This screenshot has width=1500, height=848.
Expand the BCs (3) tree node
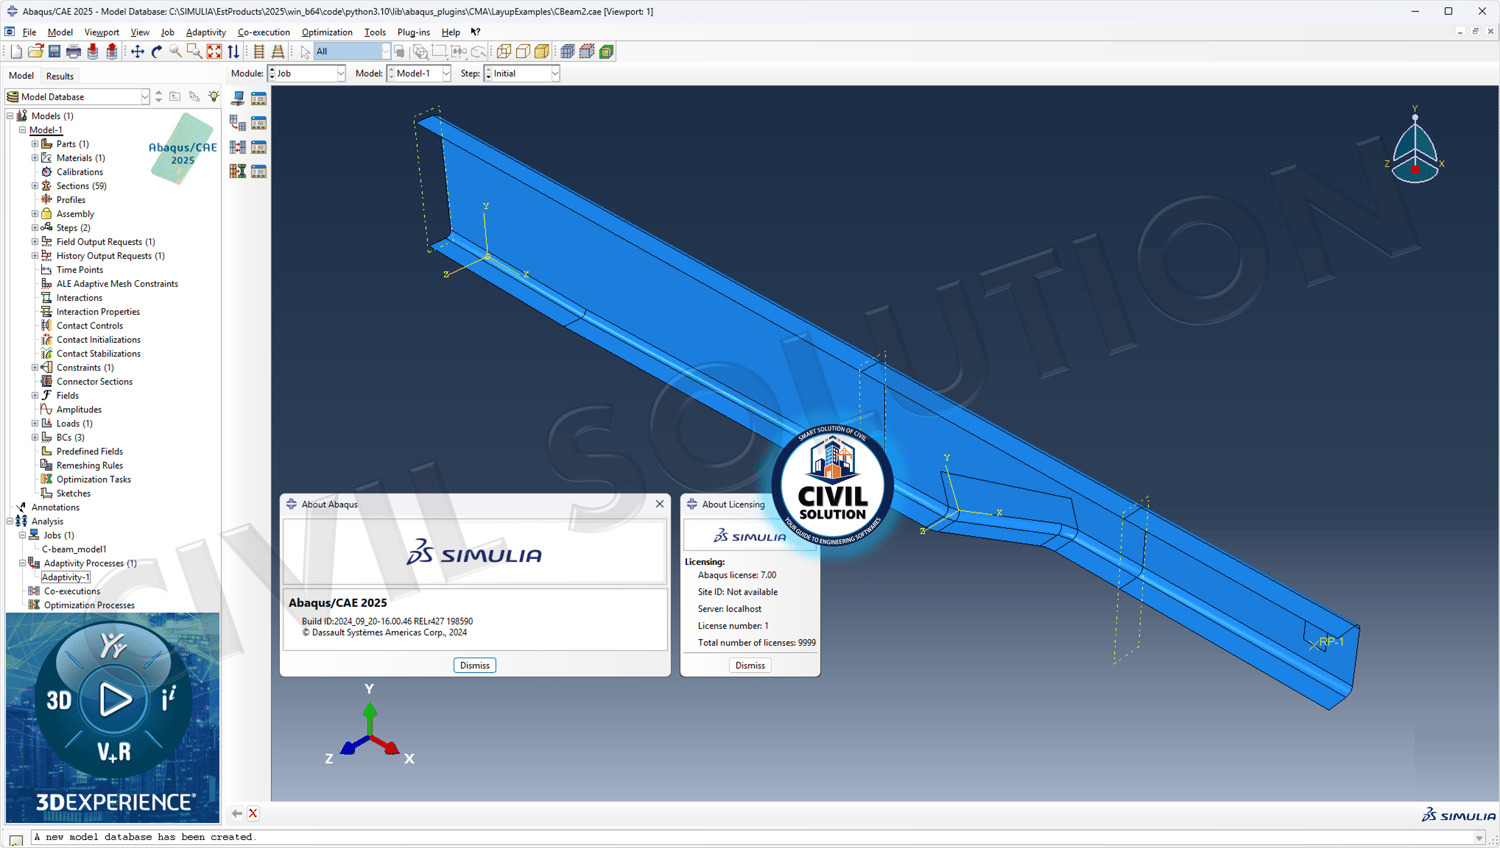[x=35, y=437]
